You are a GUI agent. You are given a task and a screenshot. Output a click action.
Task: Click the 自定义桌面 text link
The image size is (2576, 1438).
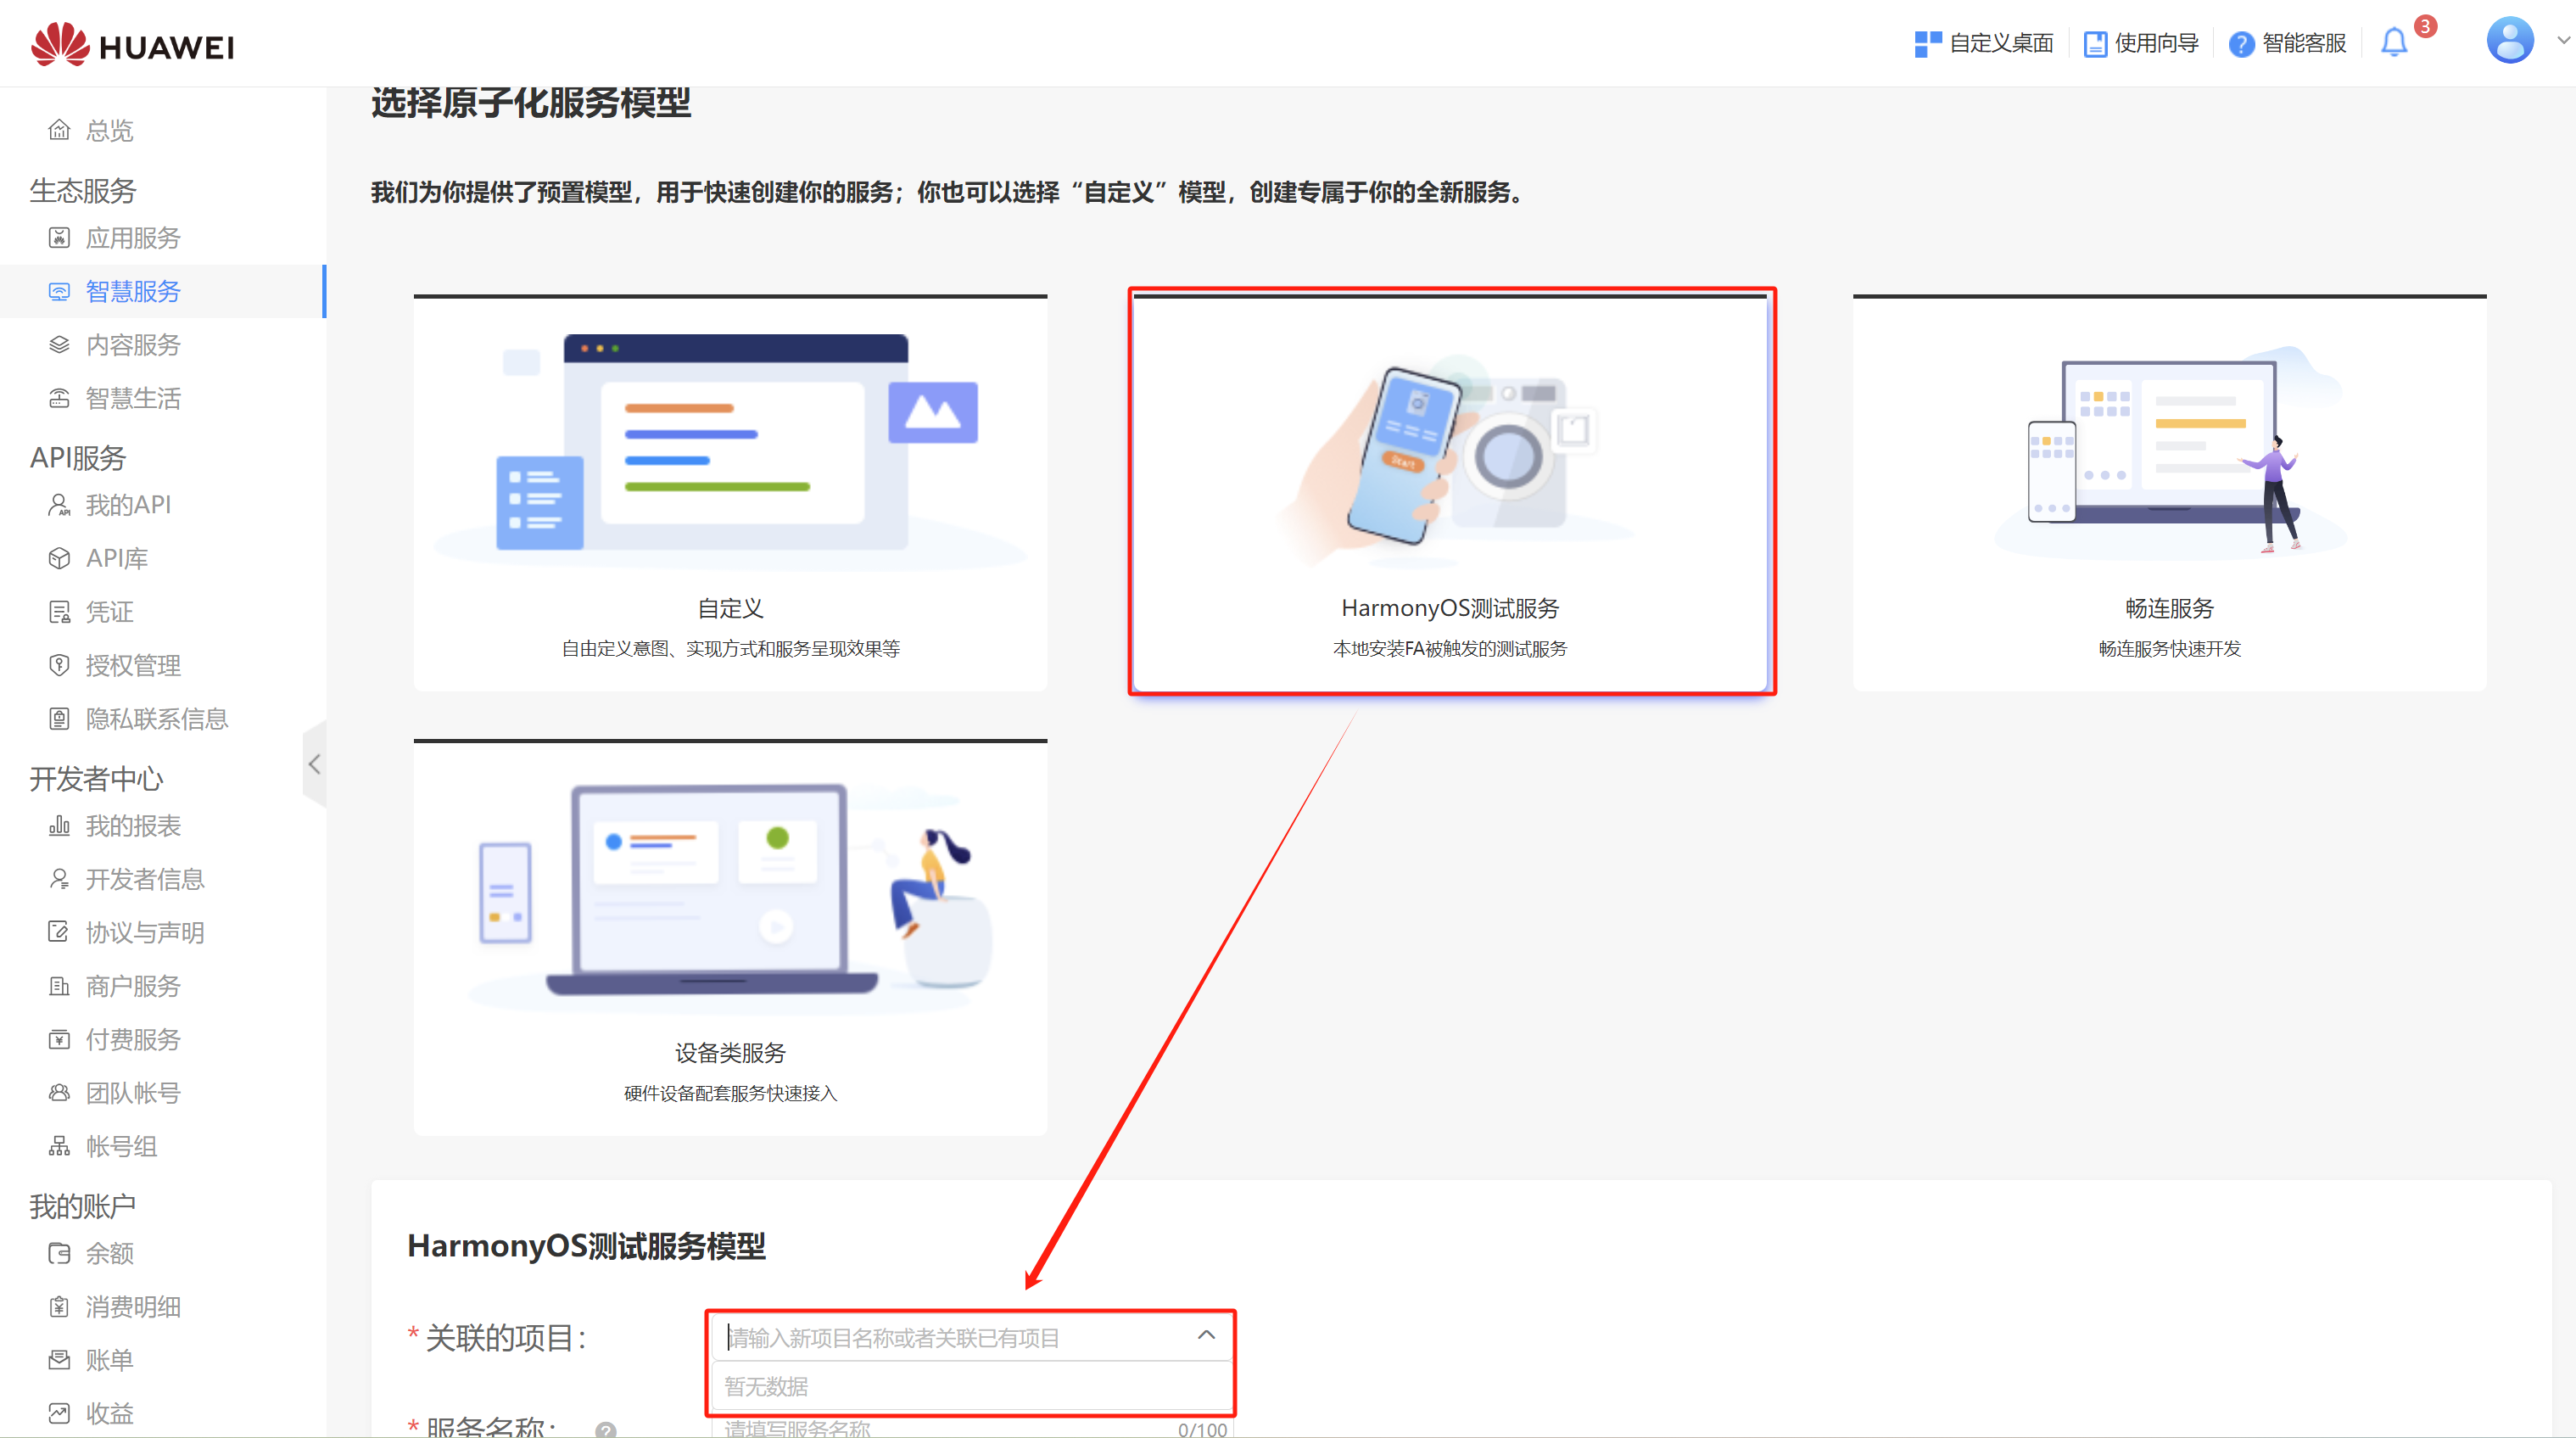(x=2001, y=44)
